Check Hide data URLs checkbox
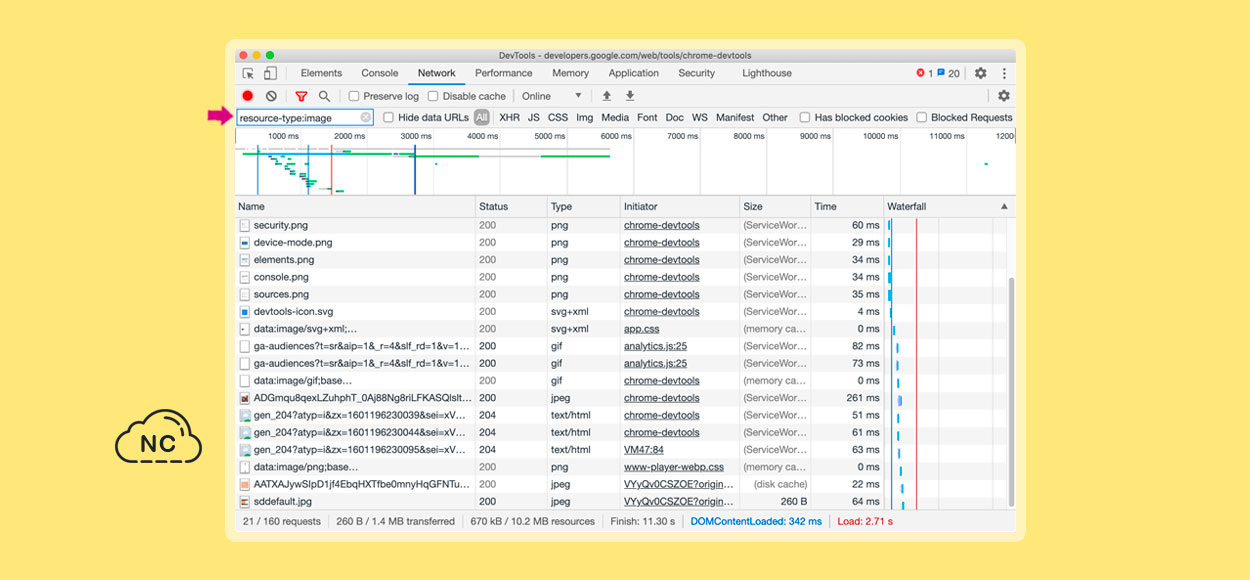The height and width of the screenshot is (580, 1250). click(x=389, y=118)
